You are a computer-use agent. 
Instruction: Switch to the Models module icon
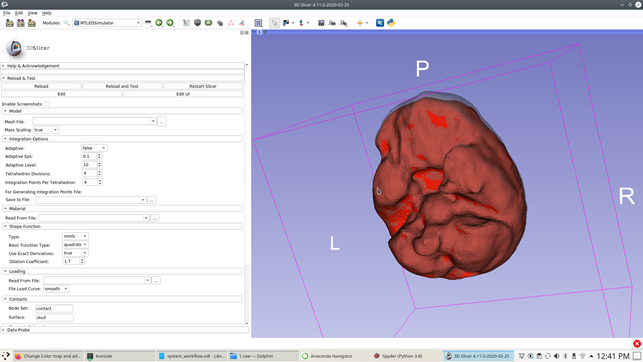[x=208, y=23]
